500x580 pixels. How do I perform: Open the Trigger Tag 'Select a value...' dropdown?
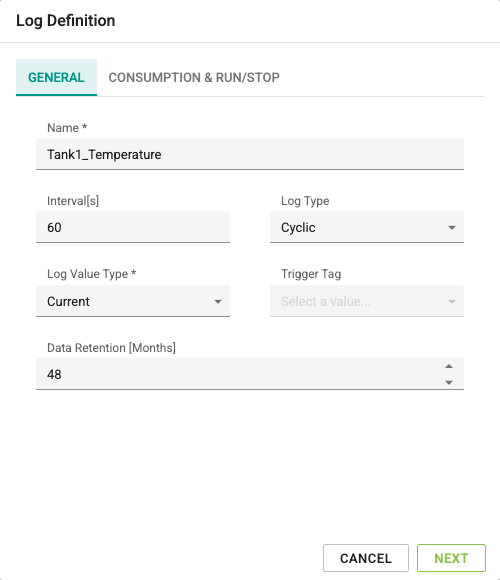366,301
